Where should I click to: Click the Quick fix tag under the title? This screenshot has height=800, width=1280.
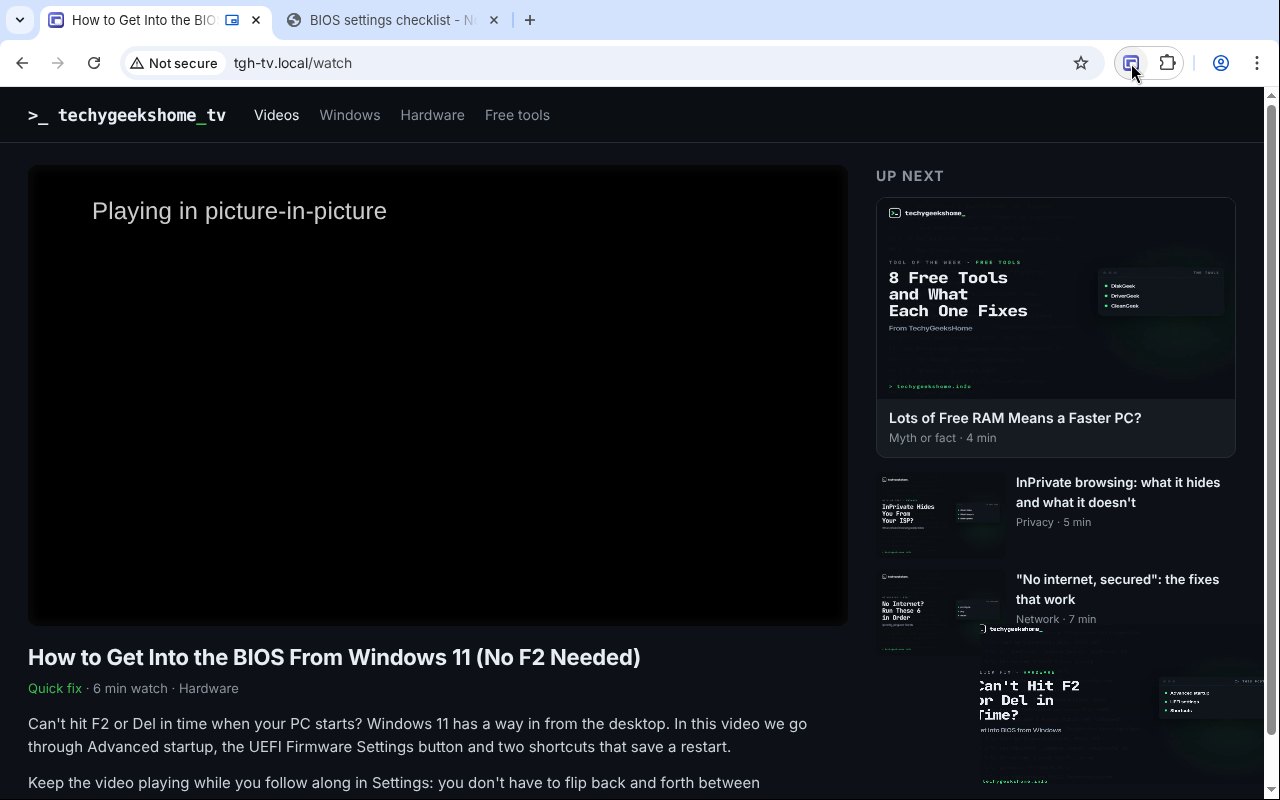[x=55, y=688]
